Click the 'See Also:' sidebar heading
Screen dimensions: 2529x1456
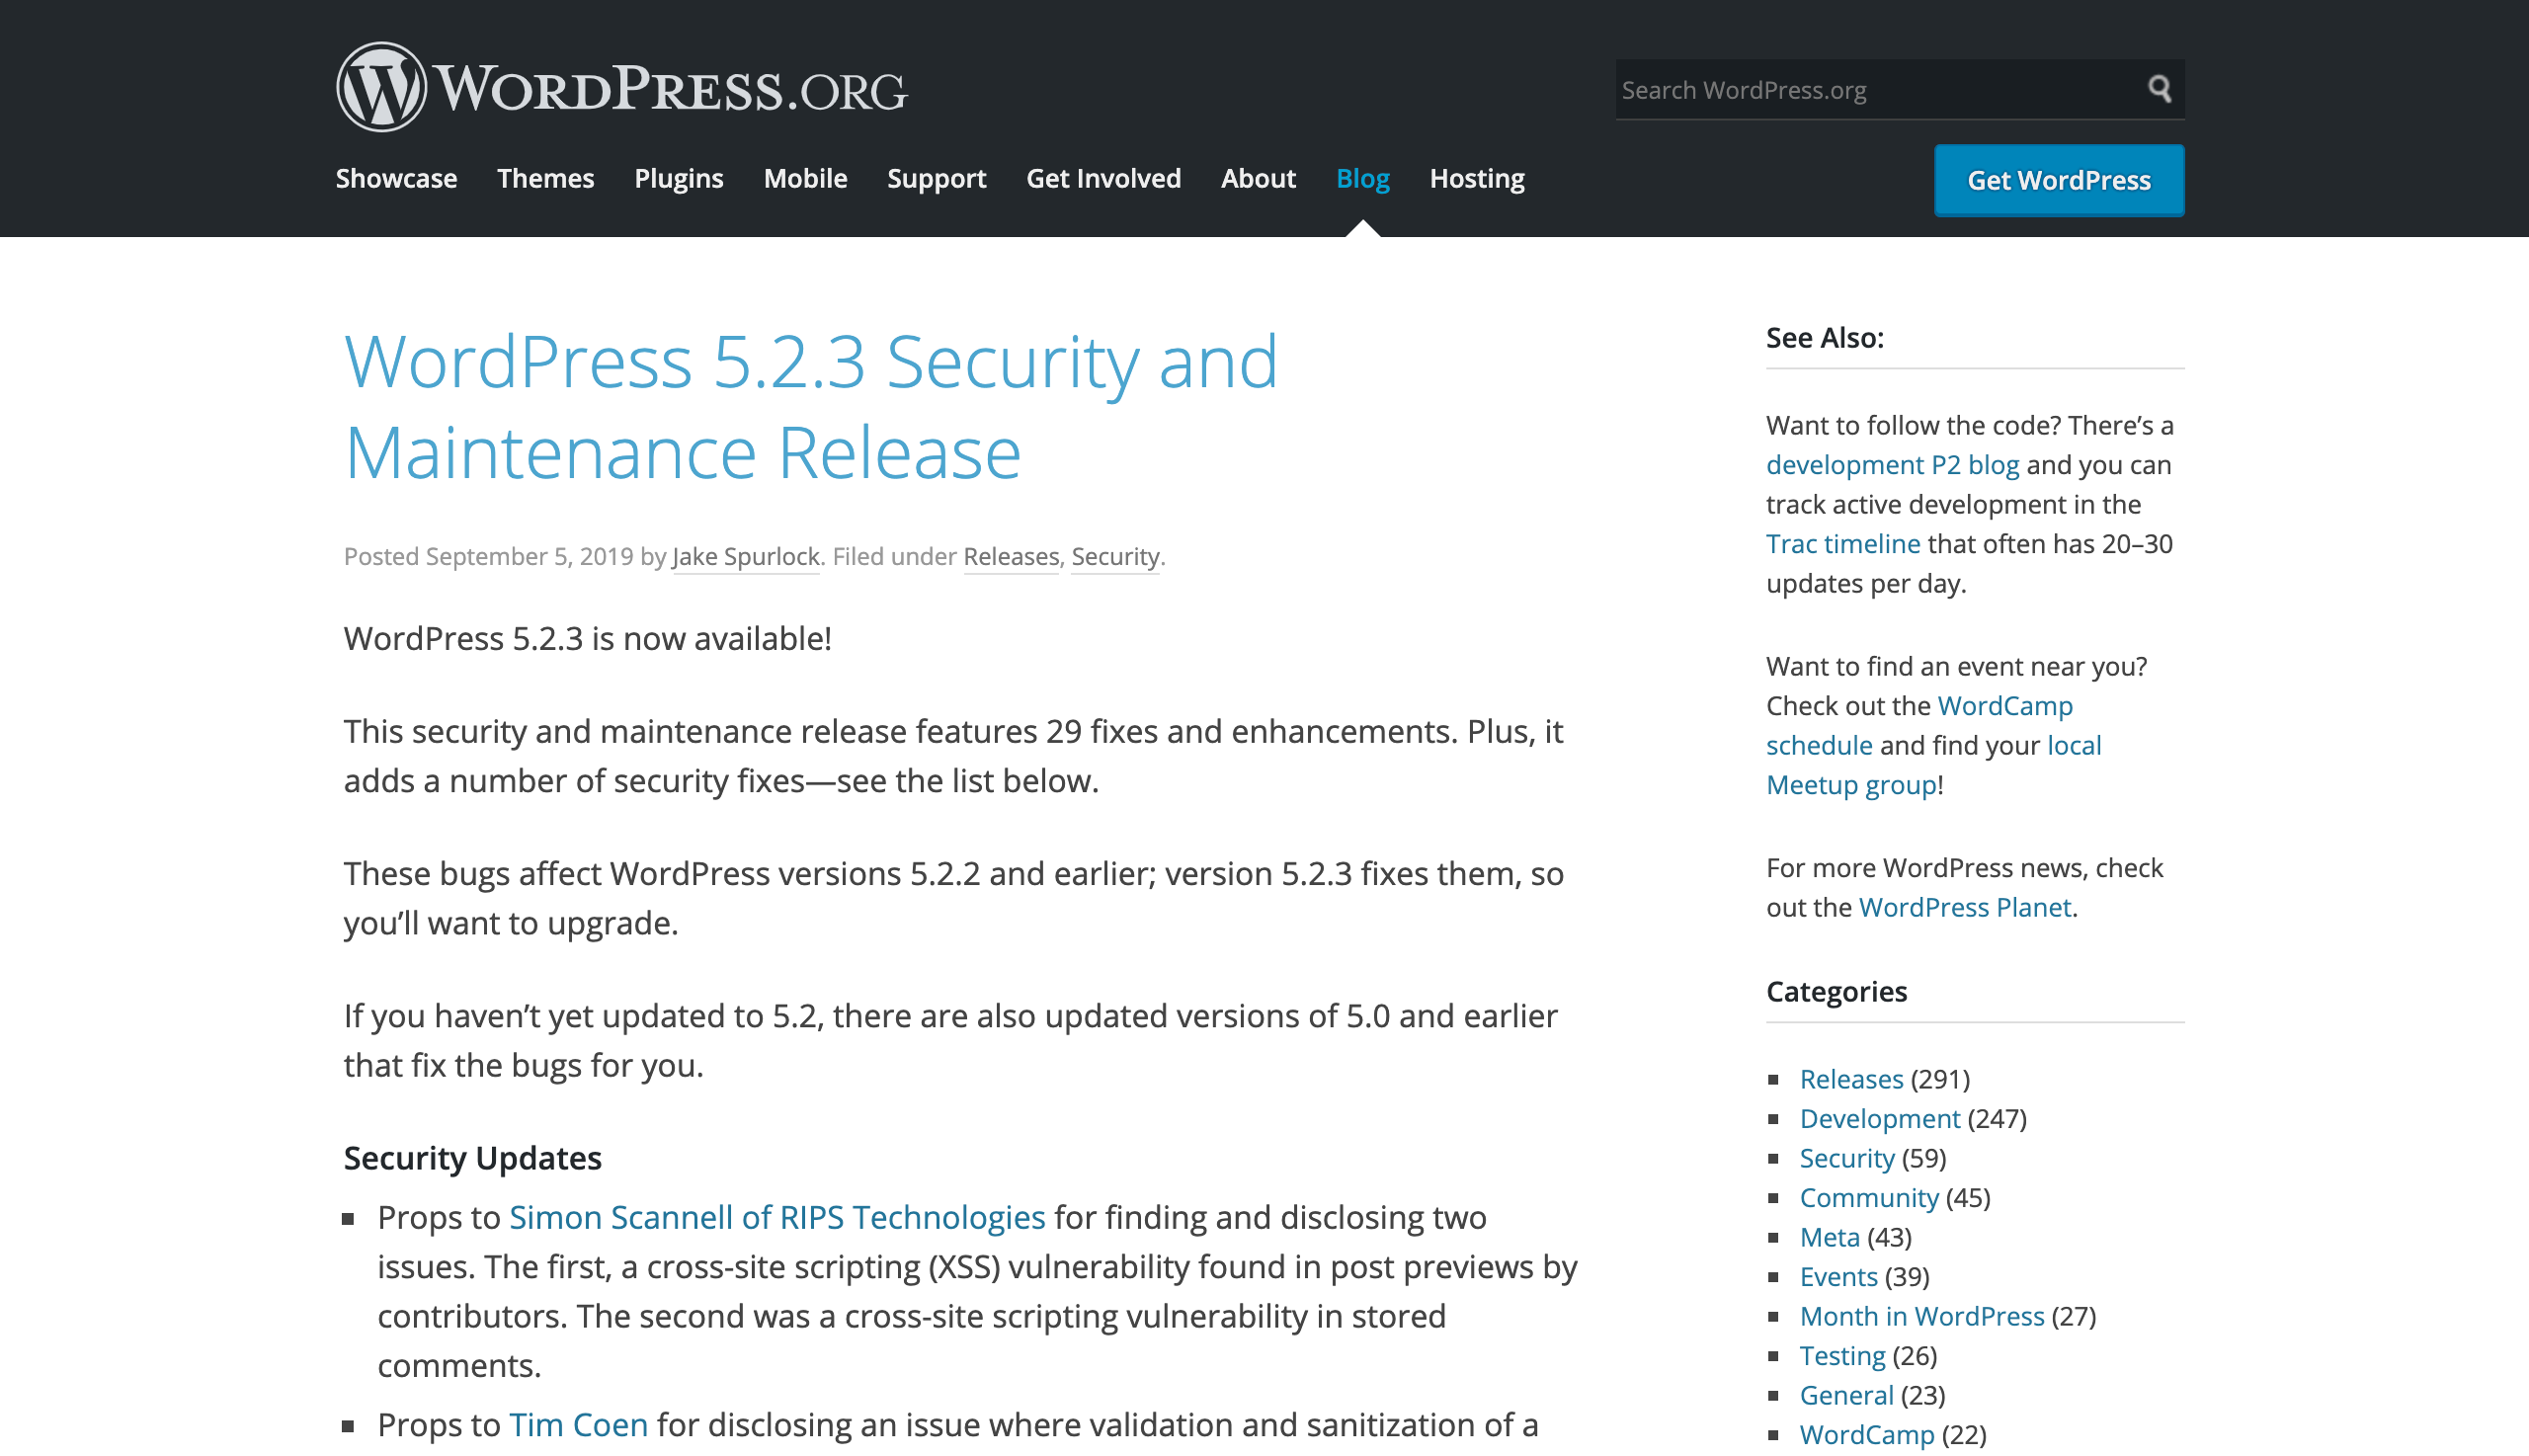click(x=1824, y=338)
